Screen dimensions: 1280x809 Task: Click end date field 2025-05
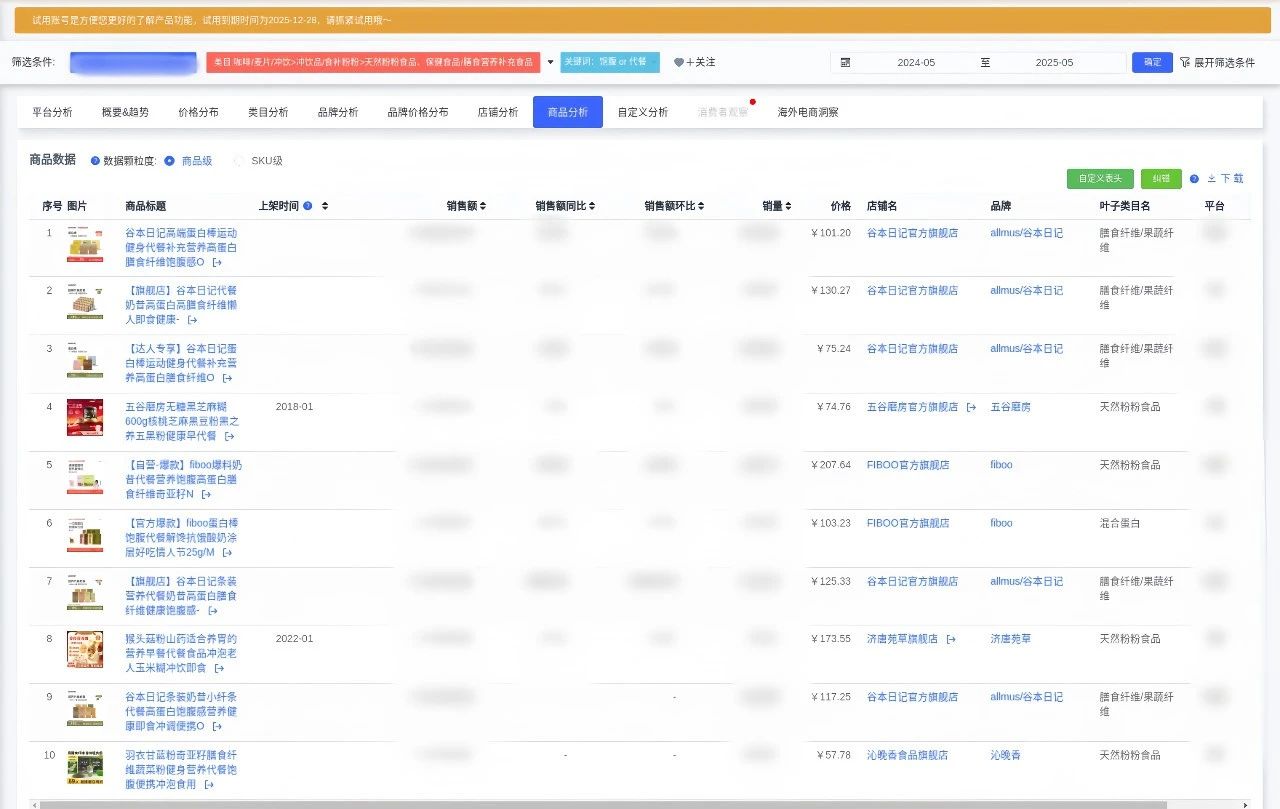1054,62
